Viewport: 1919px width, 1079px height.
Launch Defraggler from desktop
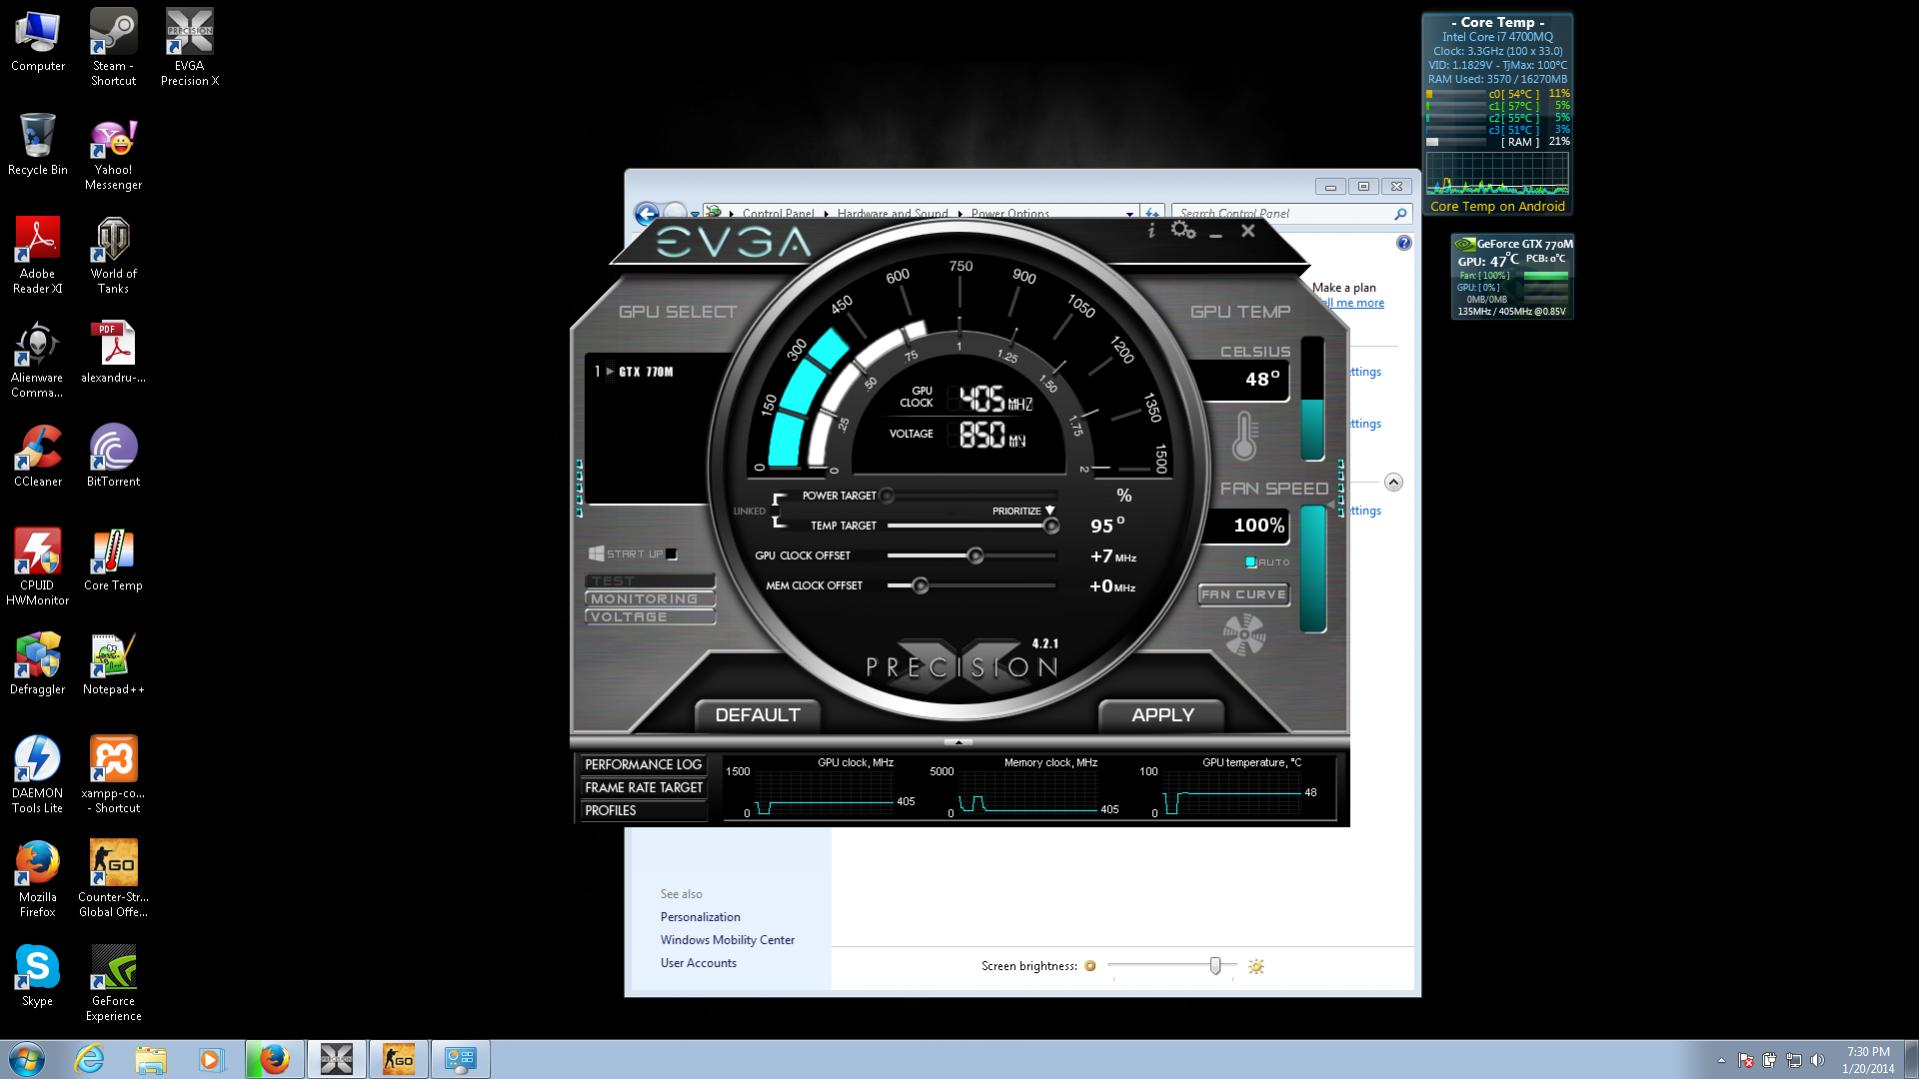[38, 664]
